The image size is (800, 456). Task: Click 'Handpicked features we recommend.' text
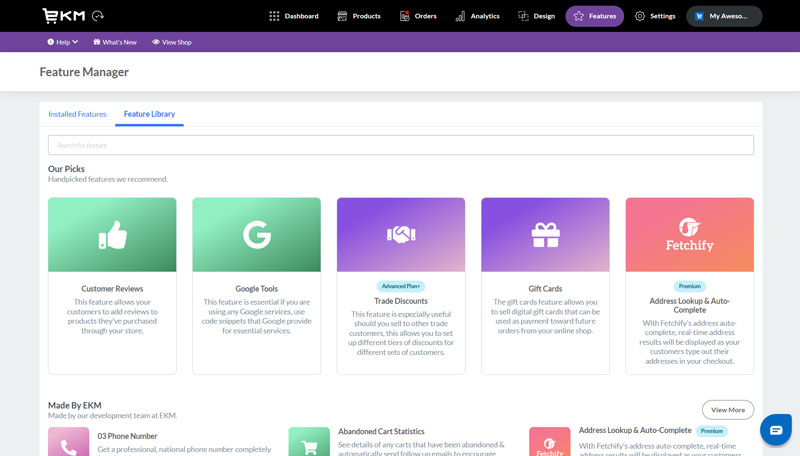(108, 180)
